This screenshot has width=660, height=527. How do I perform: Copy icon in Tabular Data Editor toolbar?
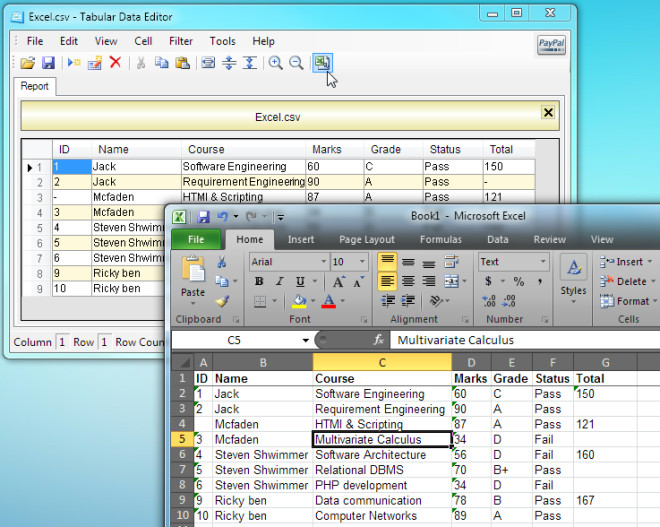click(x=162, y=63)
